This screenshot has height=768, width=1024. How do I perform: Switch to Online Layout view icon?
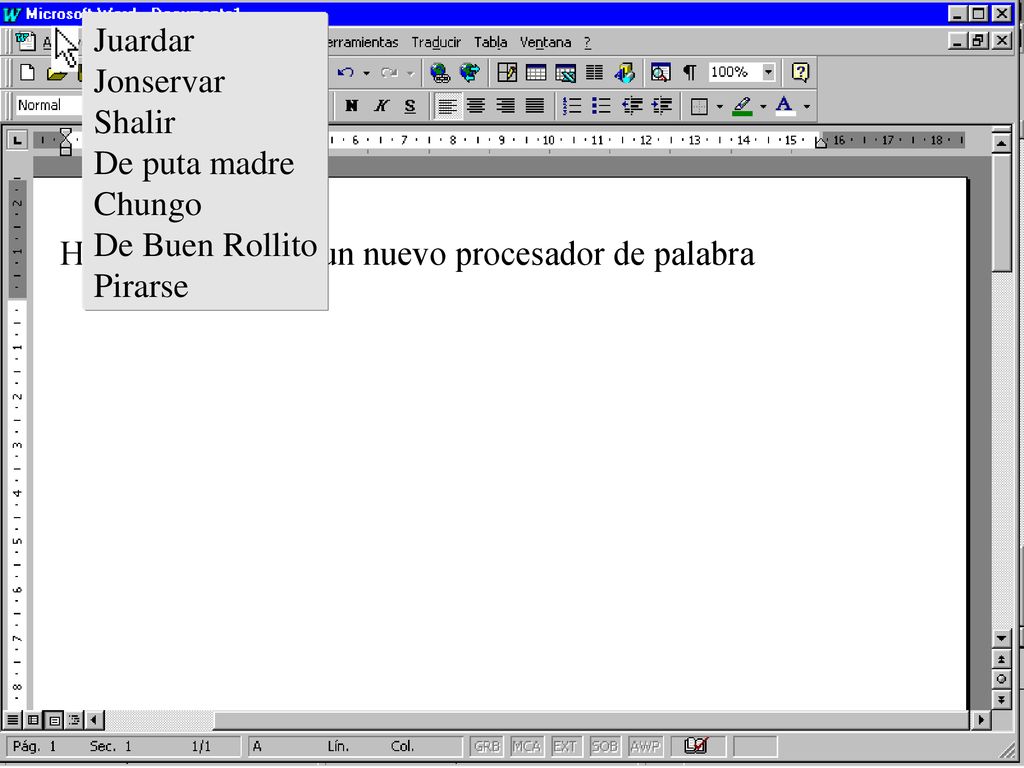point(33,720)
